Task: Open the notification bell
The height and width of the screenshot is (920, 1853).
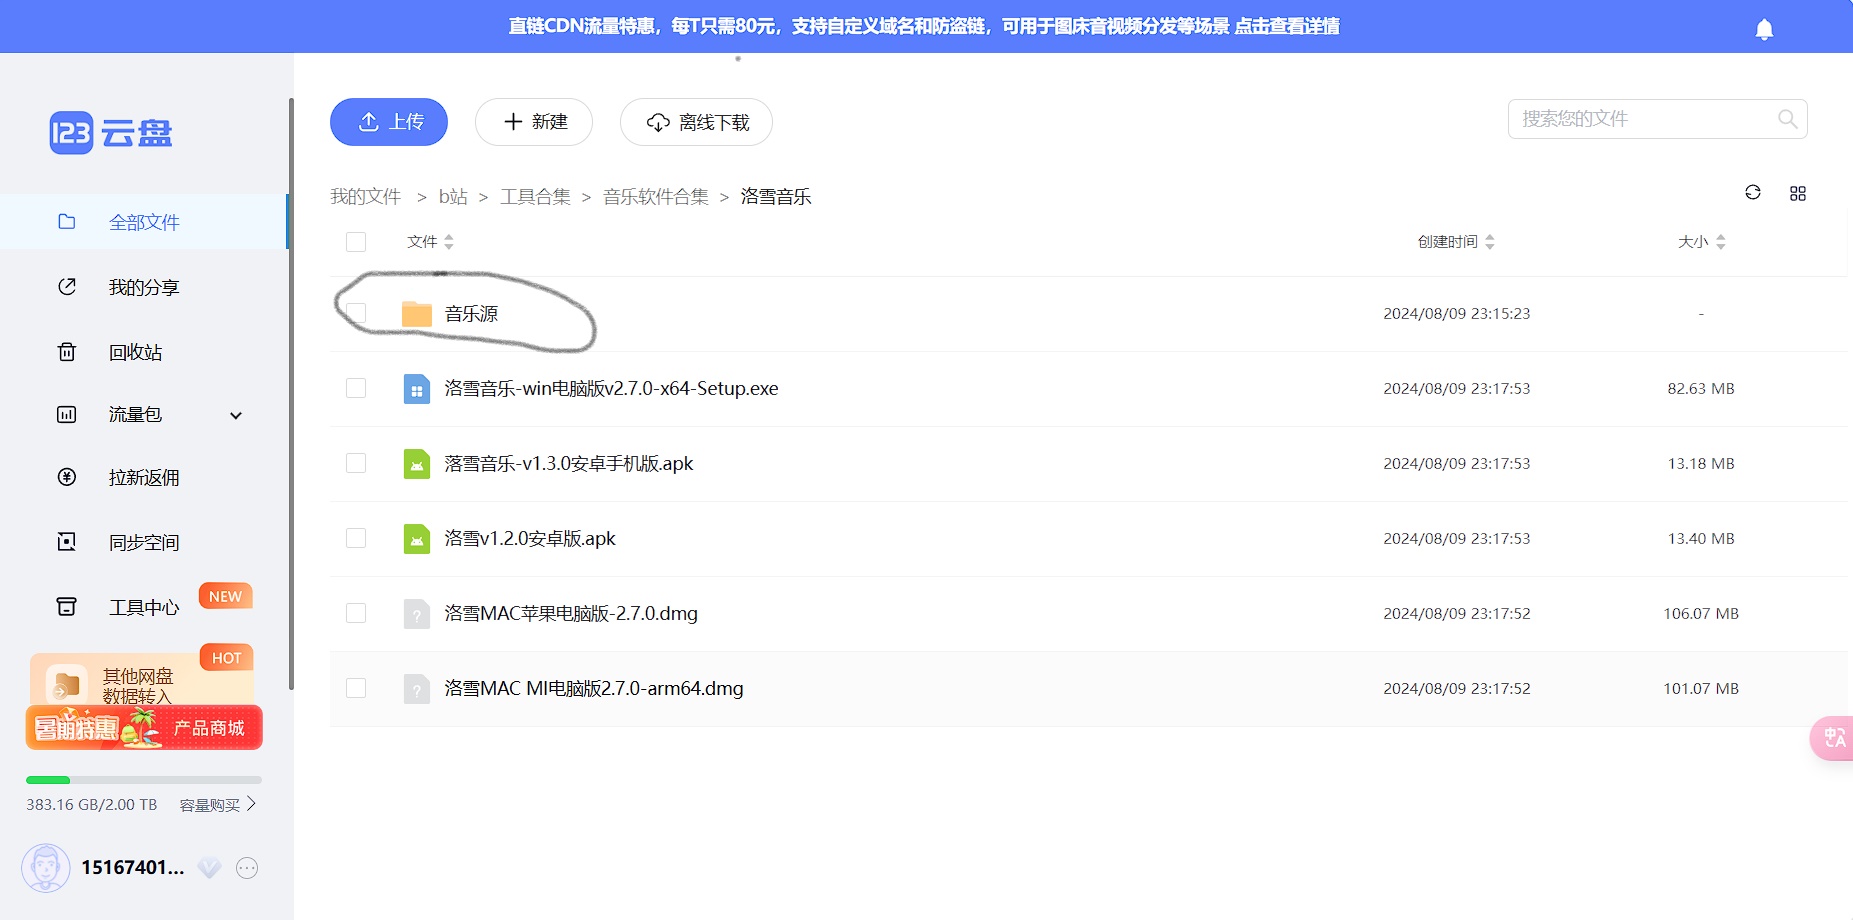Action: (x=1764, y=30)
